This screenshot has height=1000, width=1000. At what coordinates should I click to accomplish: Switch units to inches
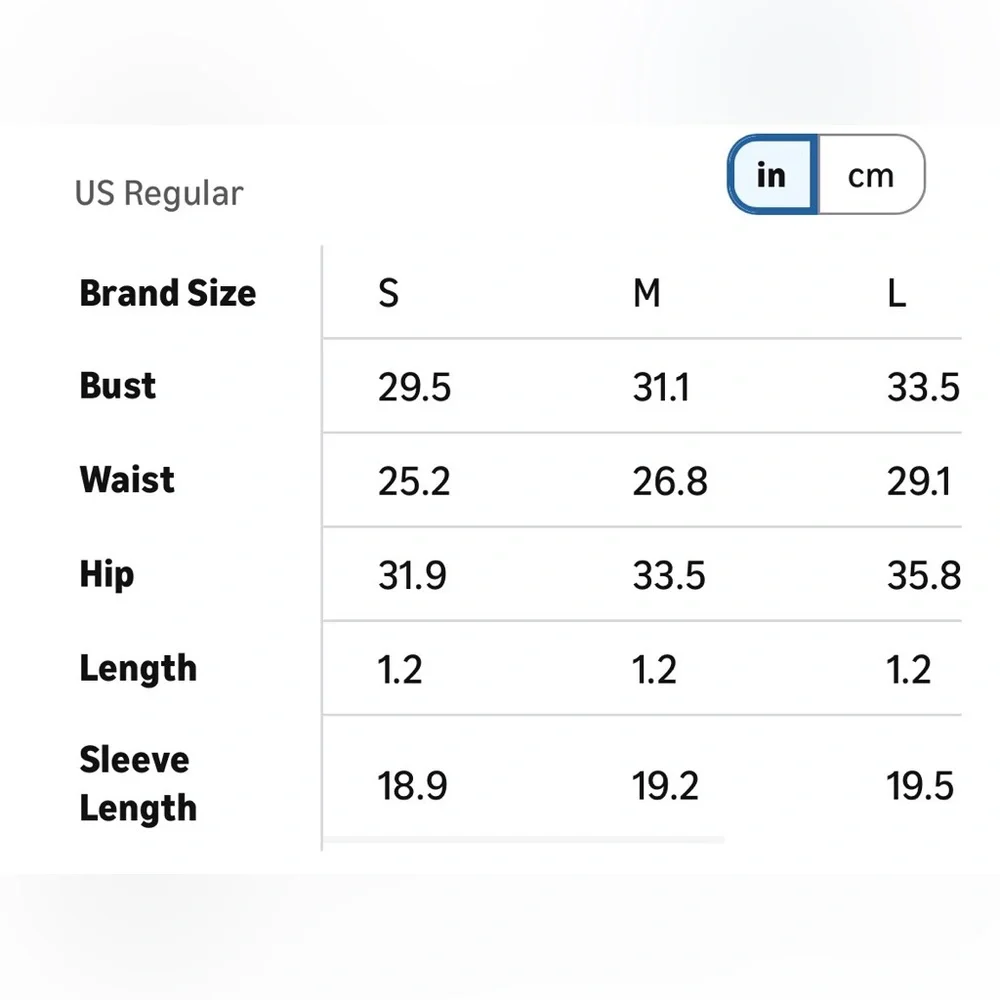click(772, 175)
